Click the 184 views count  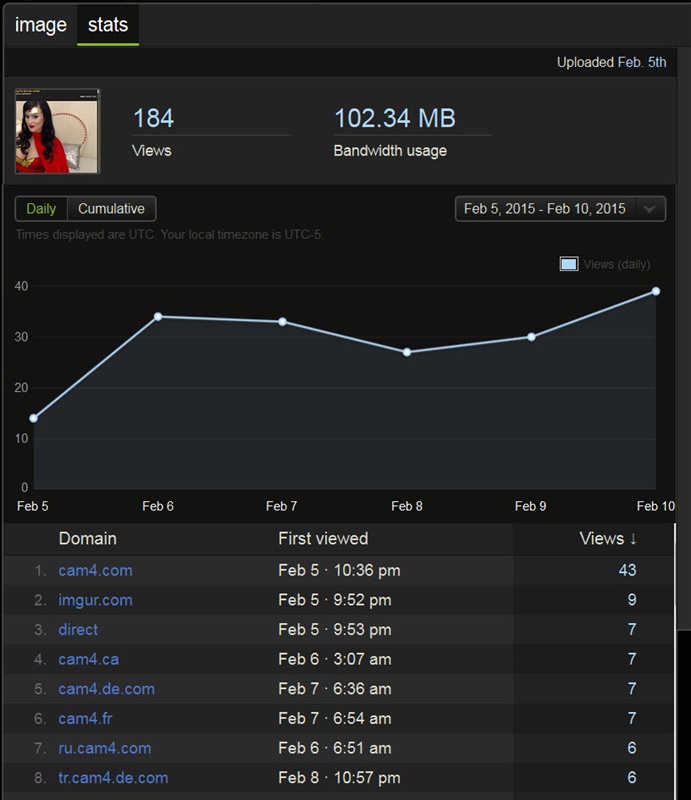(x=154, y=118)
